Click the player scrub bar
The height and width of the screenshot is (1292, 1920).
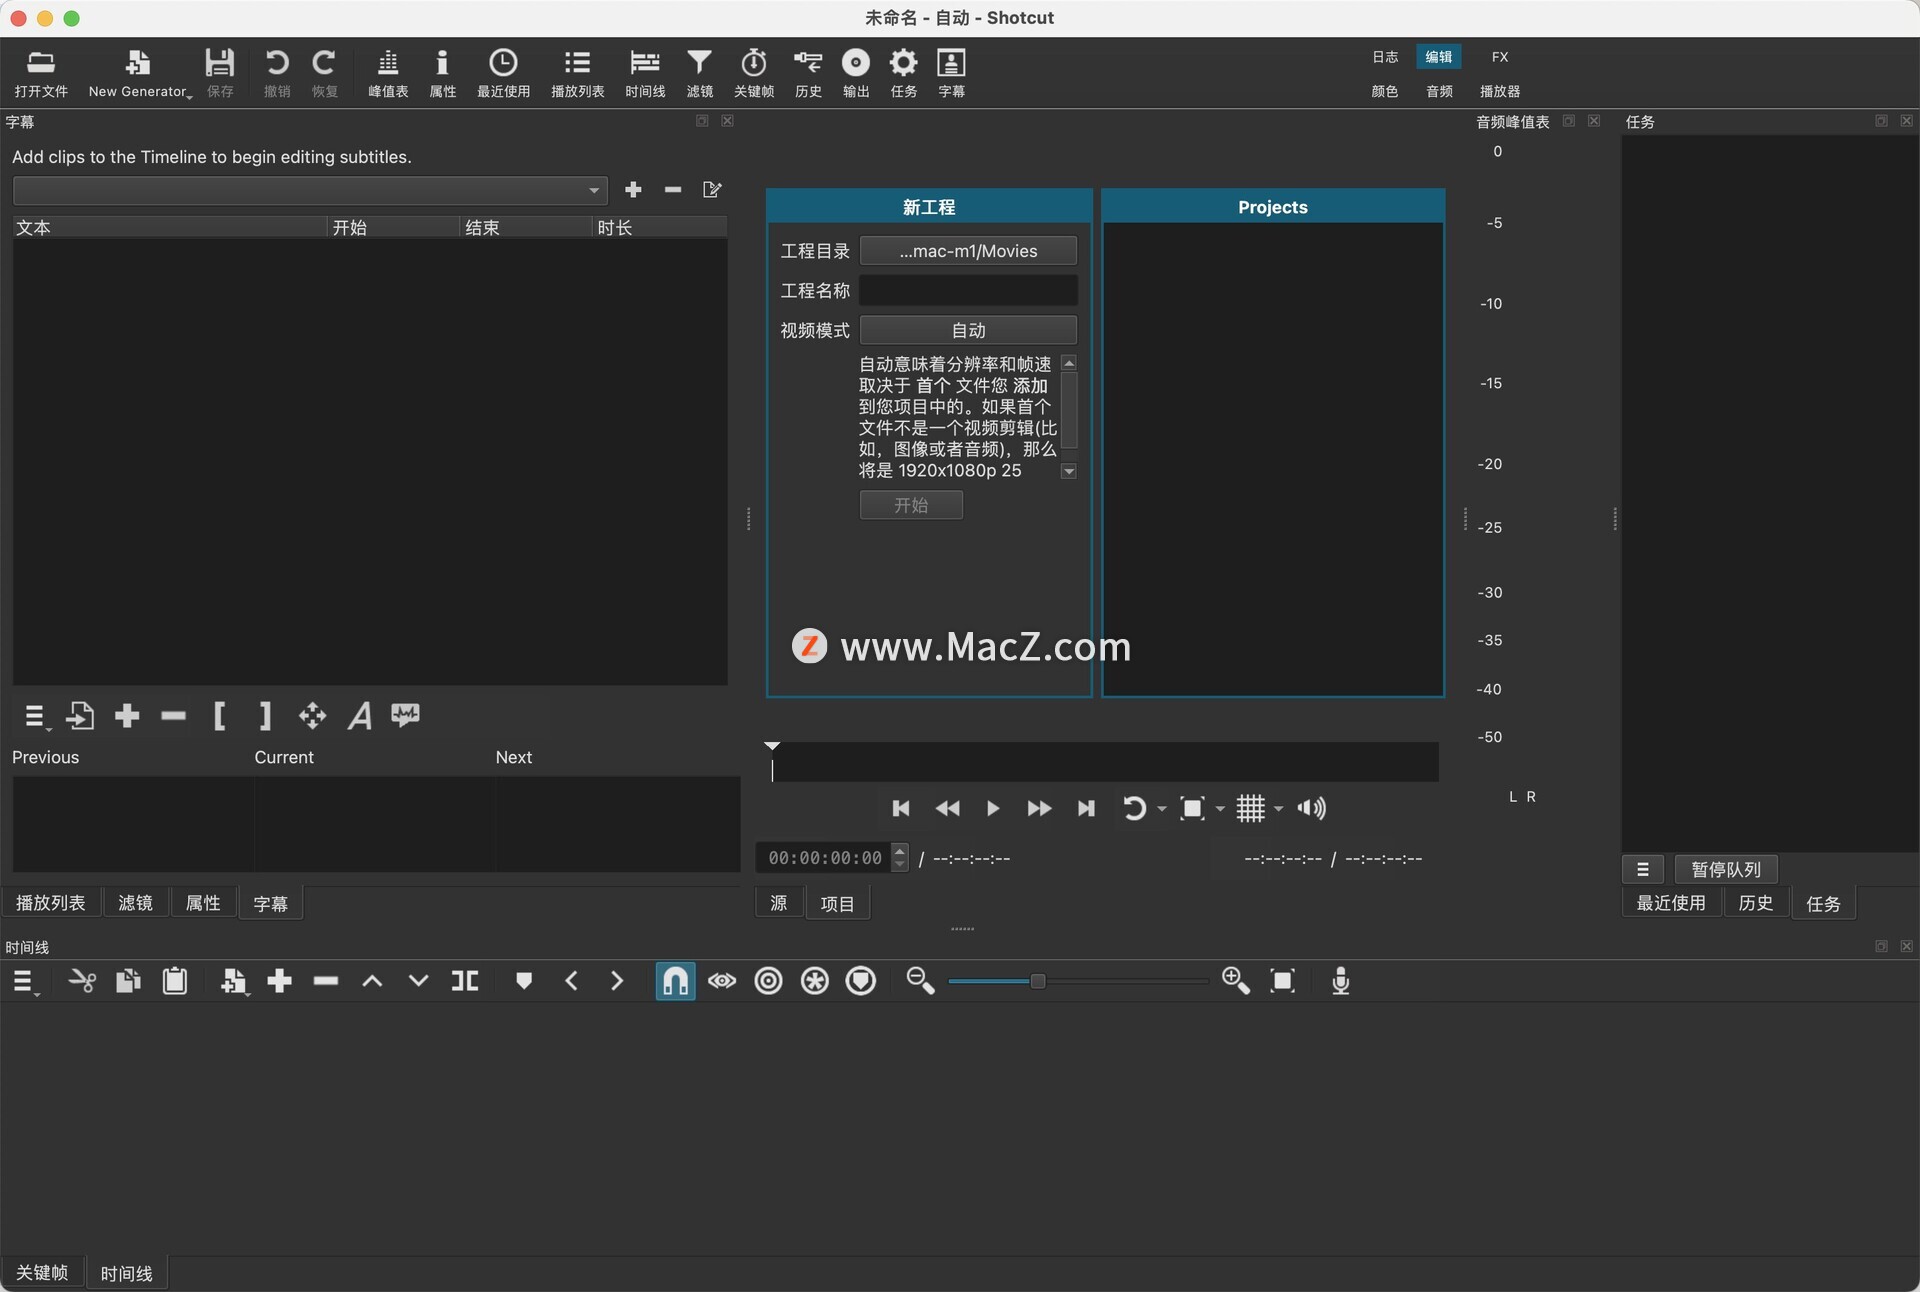click(1104, 762)
